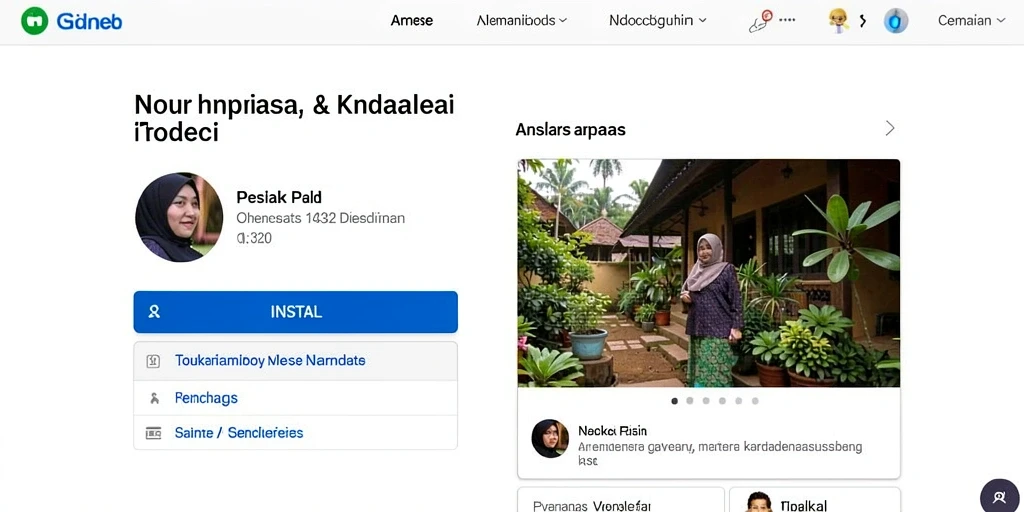Select the fifth carousel dot
Image resolution: width=1024 pixels, height=512 pixels.
(739, 401)
